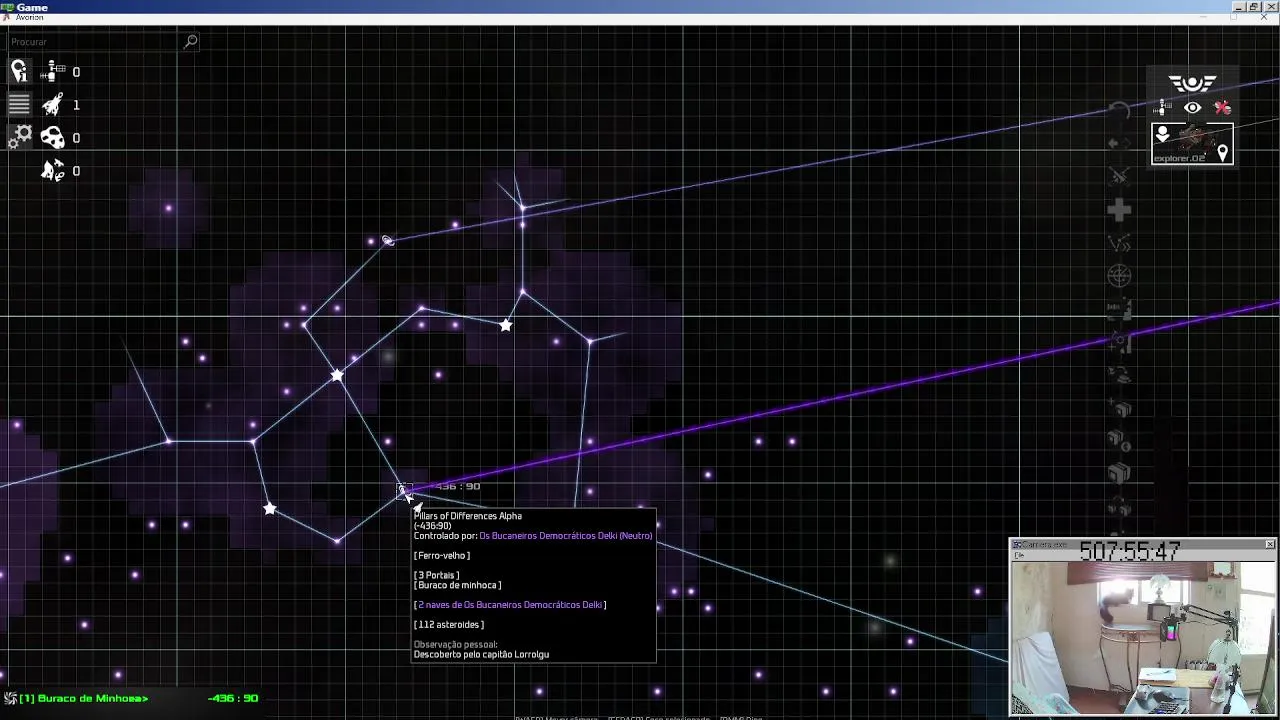Click the dimmed plus-shaped order icon
1280x720 pixels.
pos(1119,210)
